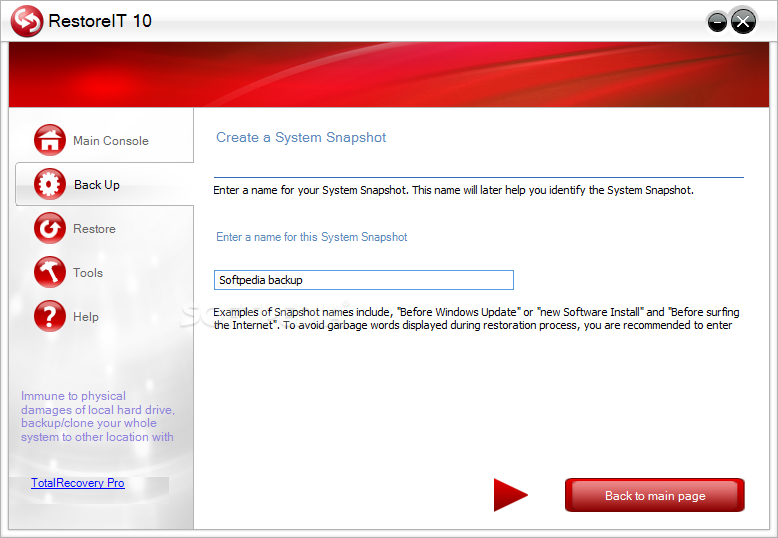Click the instruction line about identifying the snapshot

coord(453,190)
